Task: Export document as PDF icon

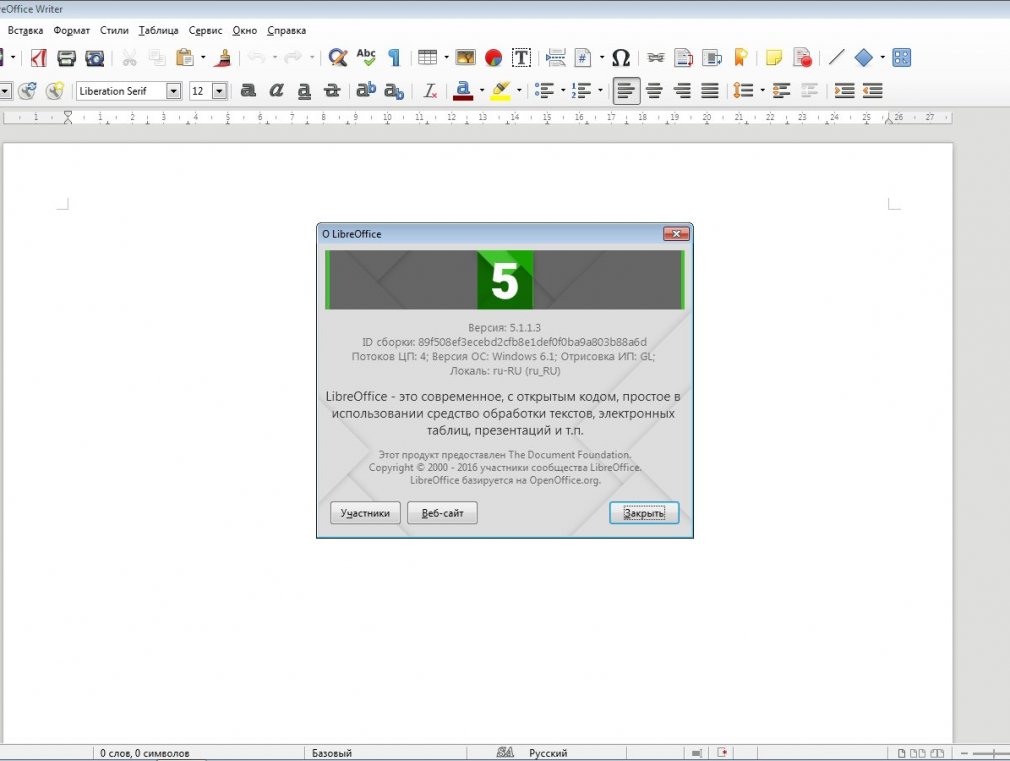Action: point(38,58)
